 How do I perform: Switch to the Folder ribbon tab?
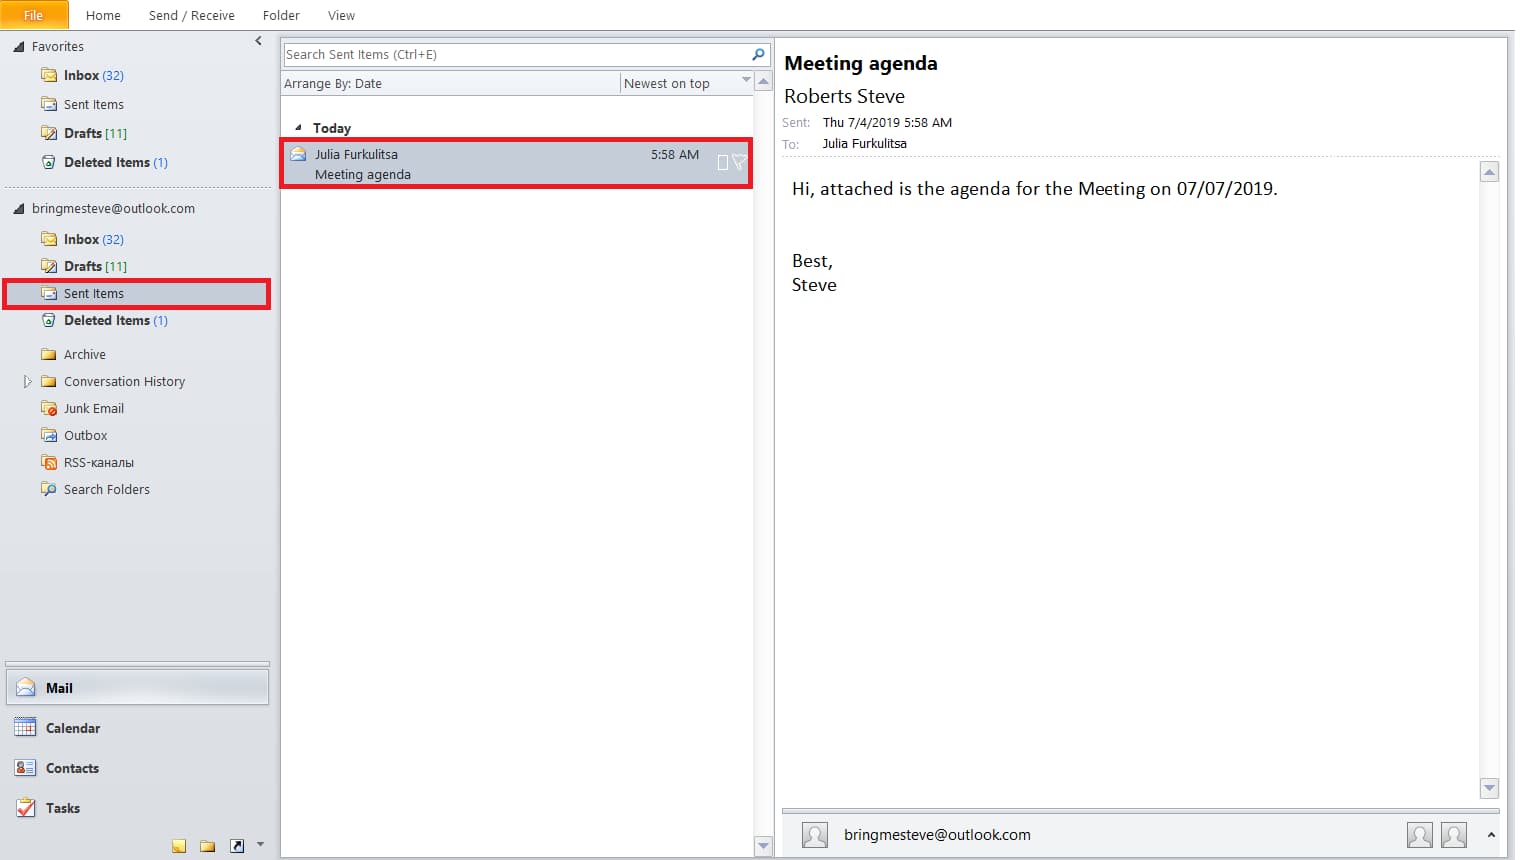(x=281, y=15)
